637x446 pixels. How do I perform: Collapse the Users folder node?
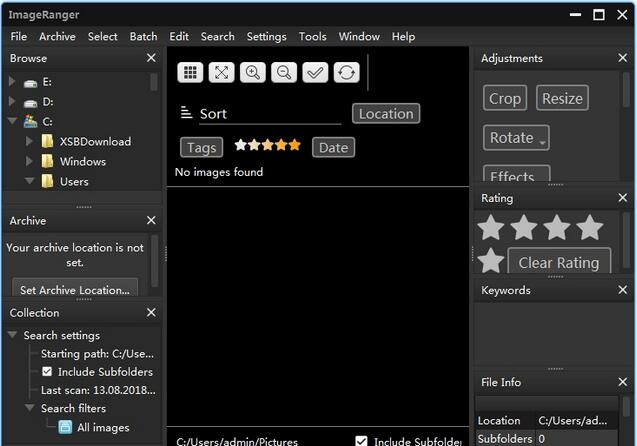coord(29,181)
